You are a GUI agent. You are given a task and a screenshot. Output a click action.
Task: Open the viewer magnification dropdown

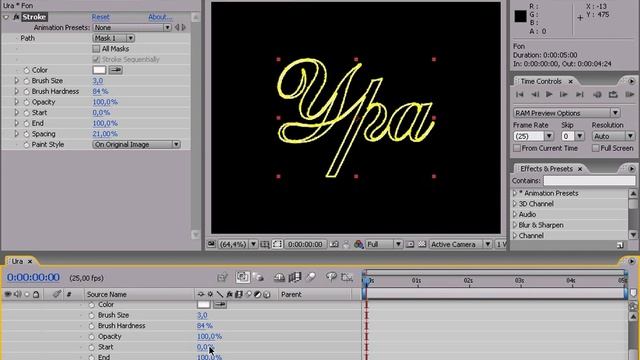tap(238, 244)
